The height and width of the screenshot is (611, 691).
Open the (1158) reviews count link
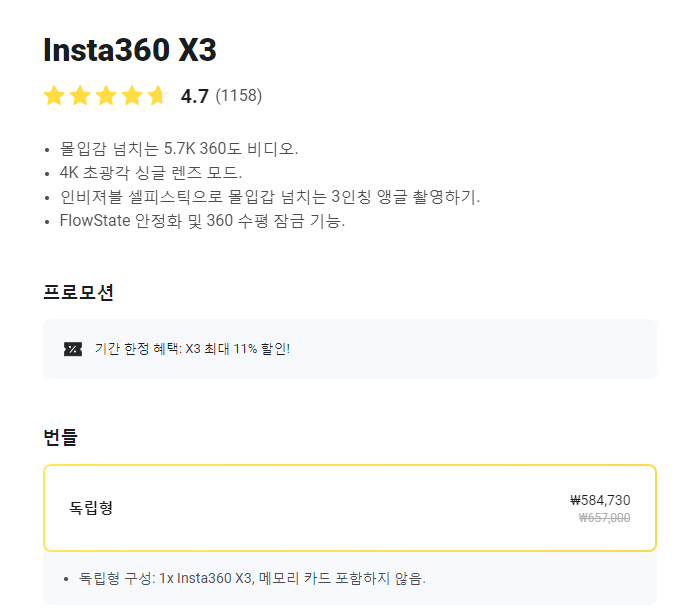click(x=238, y=96)
